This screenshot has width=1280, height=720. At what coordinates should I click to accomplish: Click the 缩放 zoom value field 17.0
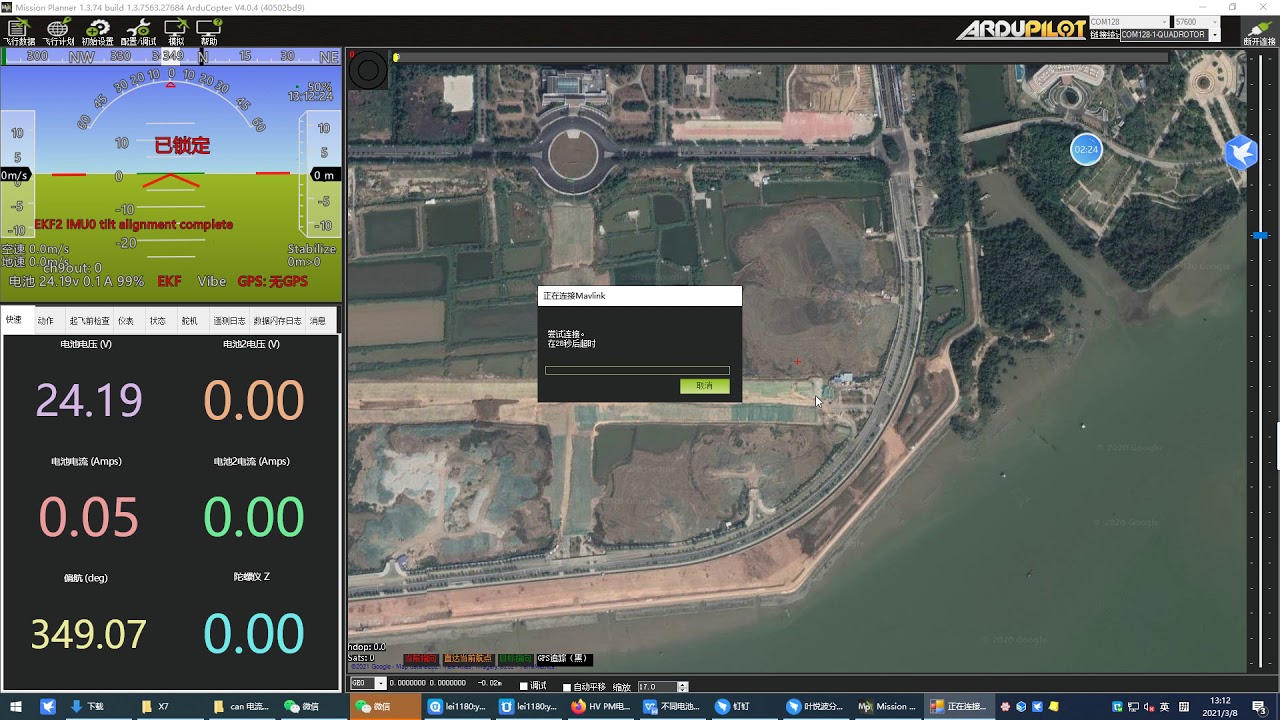click(x=656, y=687)
